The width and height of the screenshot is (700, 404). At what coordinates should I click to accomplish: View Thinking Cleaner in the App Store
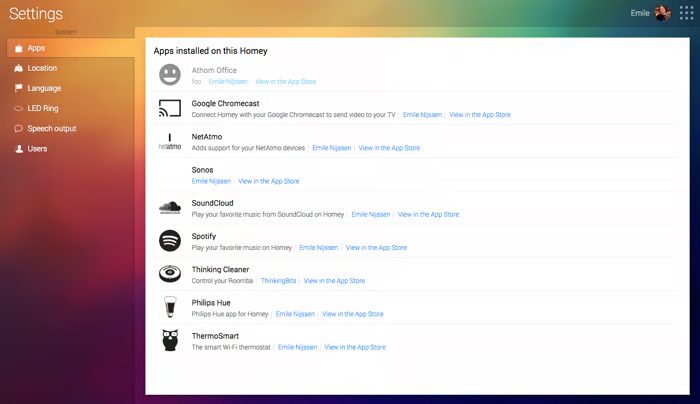click(x=334, y=281)
